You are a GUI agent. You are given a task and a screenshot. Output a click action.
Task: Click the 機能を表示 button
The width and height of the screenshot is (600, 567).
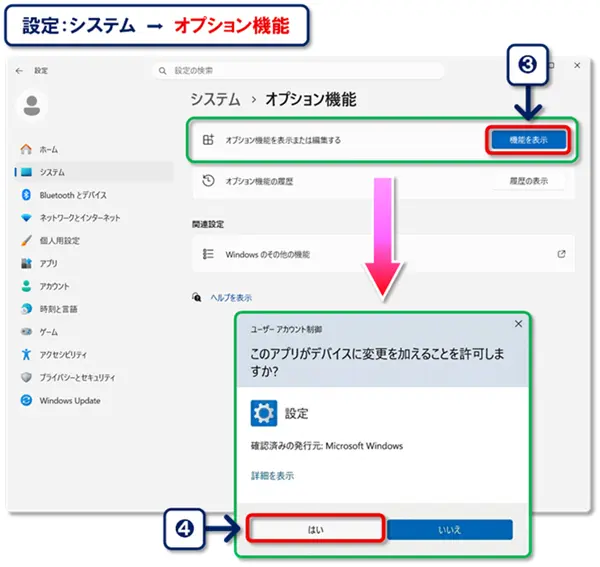tap(528, 140)
